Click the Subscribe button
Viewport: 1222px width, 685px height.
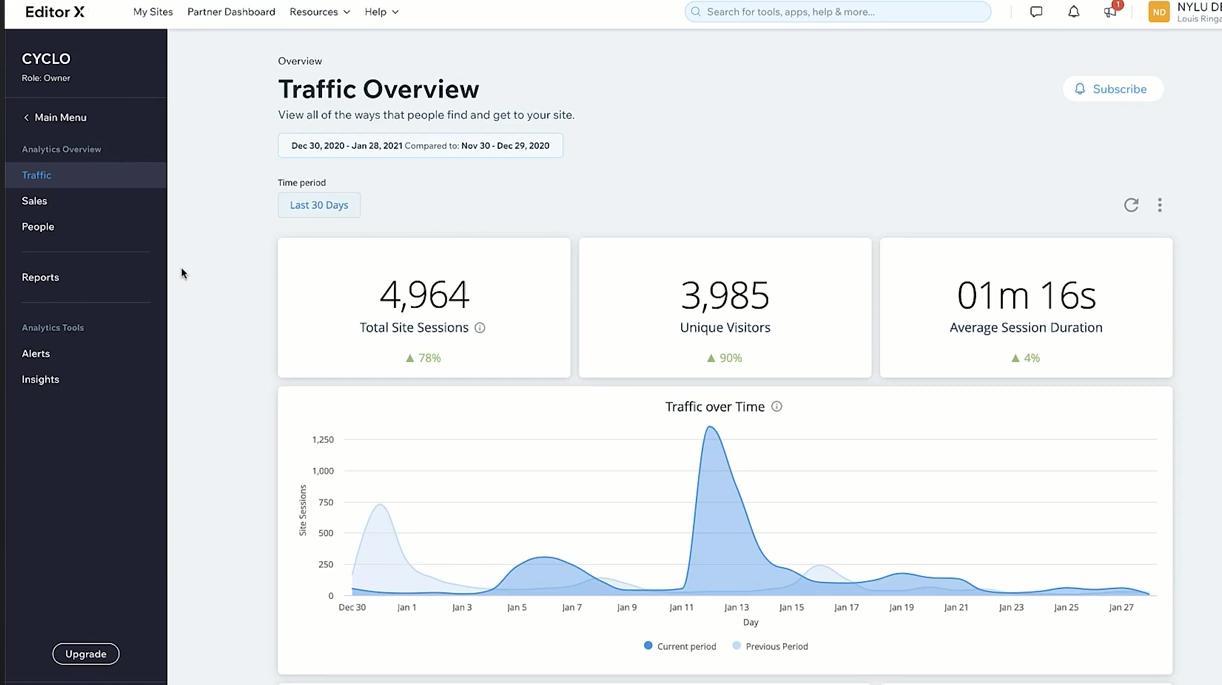click(1112, 89)
